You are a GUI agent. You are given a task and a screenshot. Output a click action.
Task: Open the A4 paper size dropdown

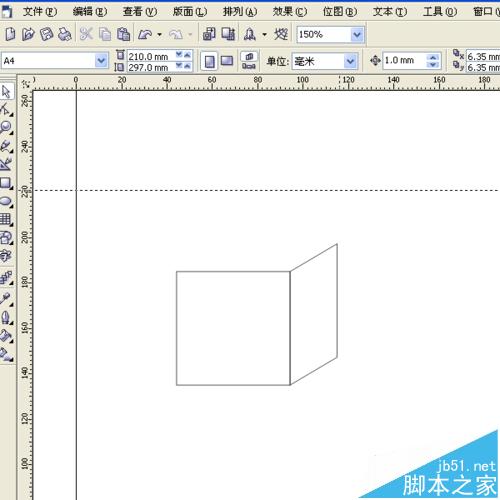101,61
